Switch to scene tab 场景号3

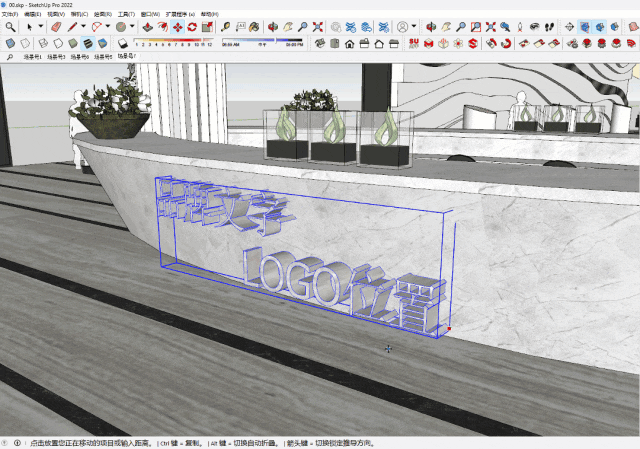click(56, 57)
